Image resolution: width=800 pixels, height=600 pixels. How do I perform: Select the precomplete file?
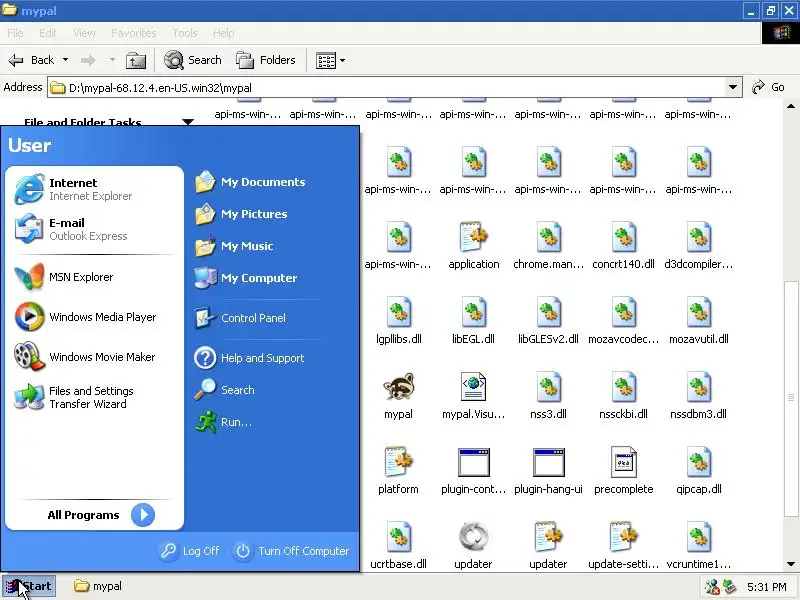point(623,471)
